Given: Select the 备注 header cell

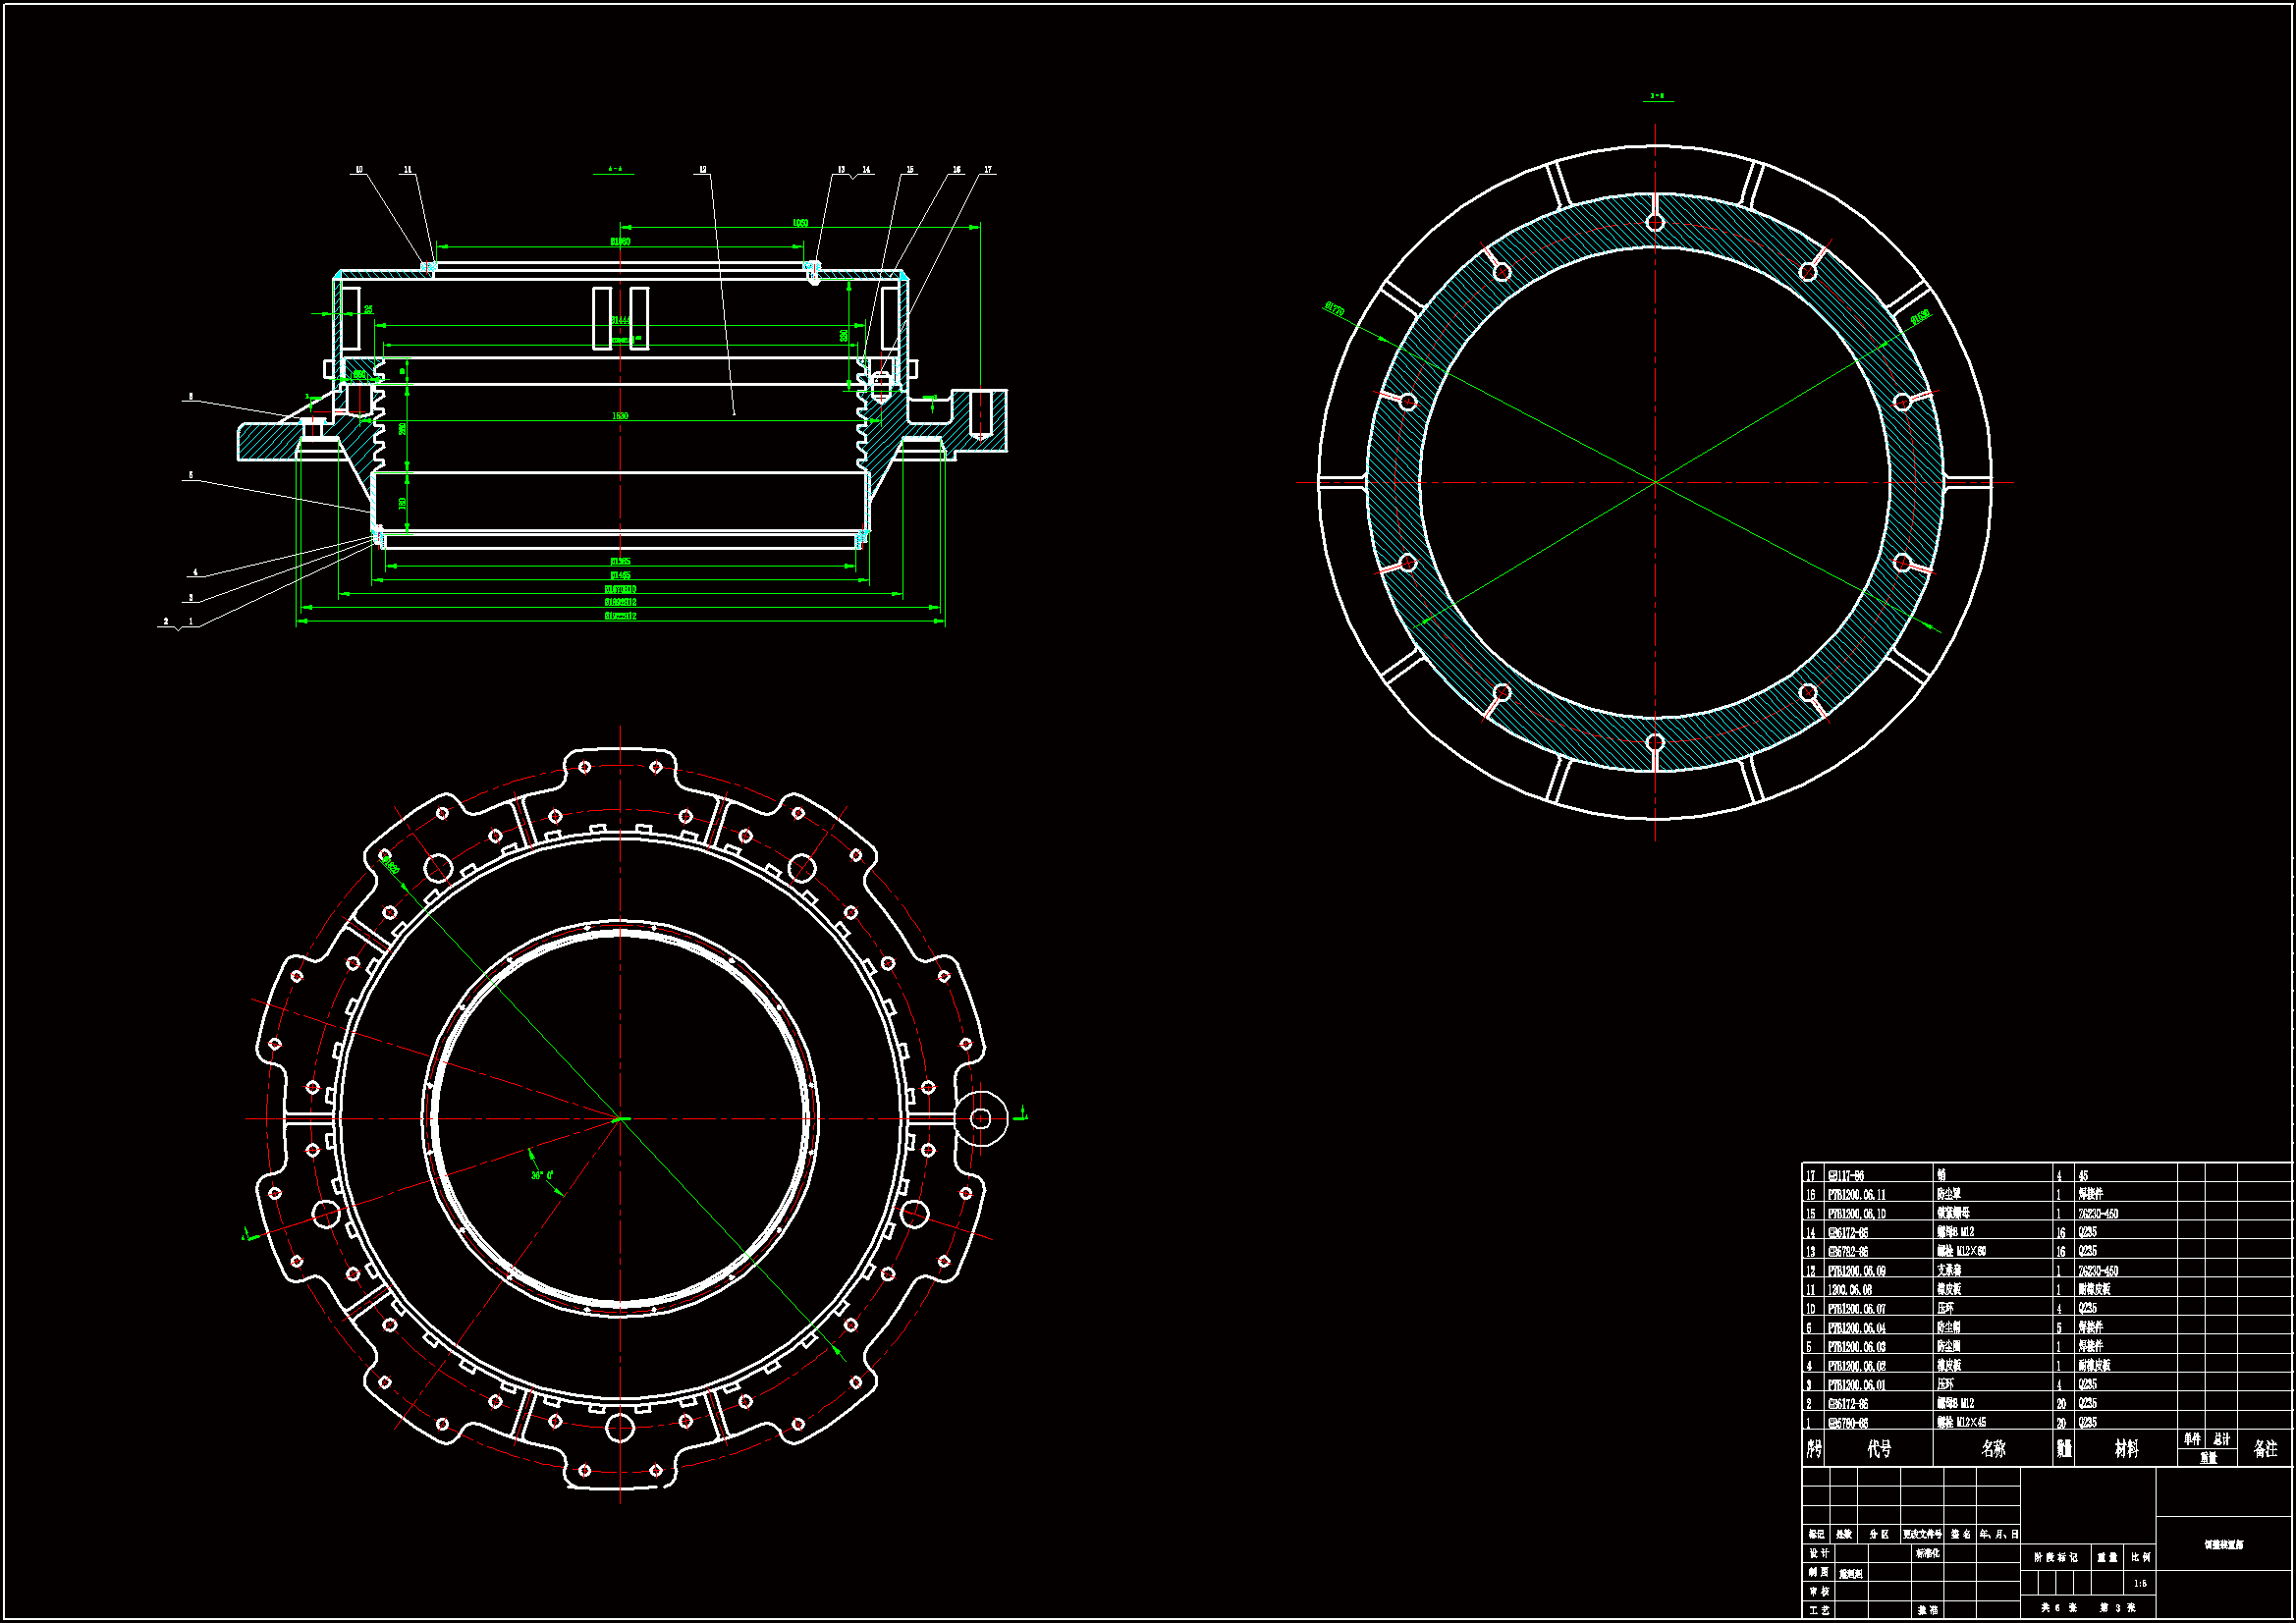Looking at the screenshot, I should pos(2264,1449).
